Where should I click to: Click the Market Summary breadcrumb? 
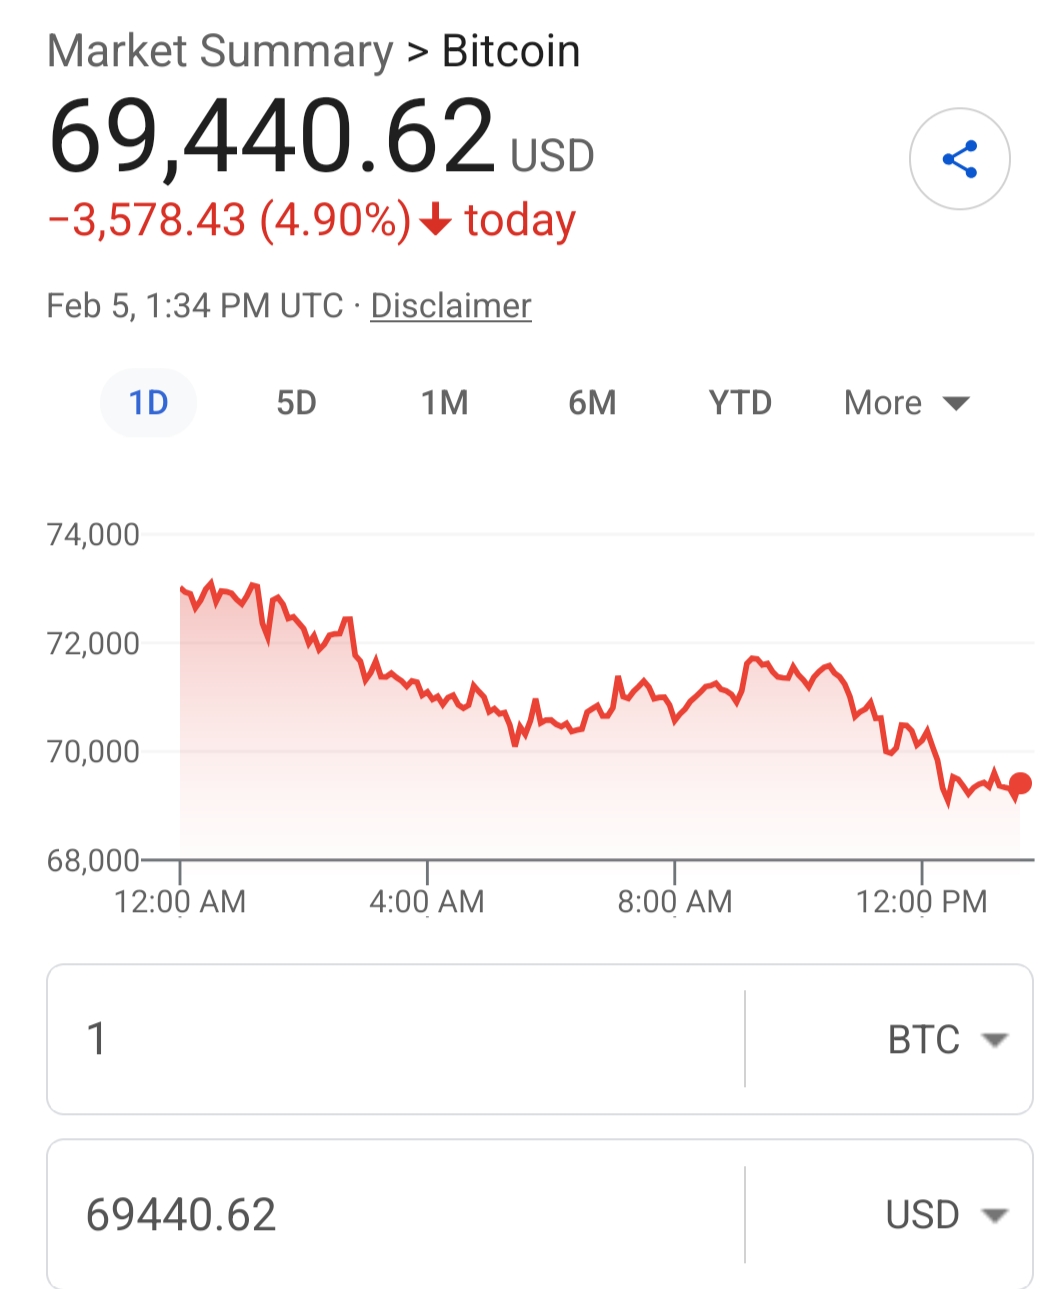coord(220,51)
